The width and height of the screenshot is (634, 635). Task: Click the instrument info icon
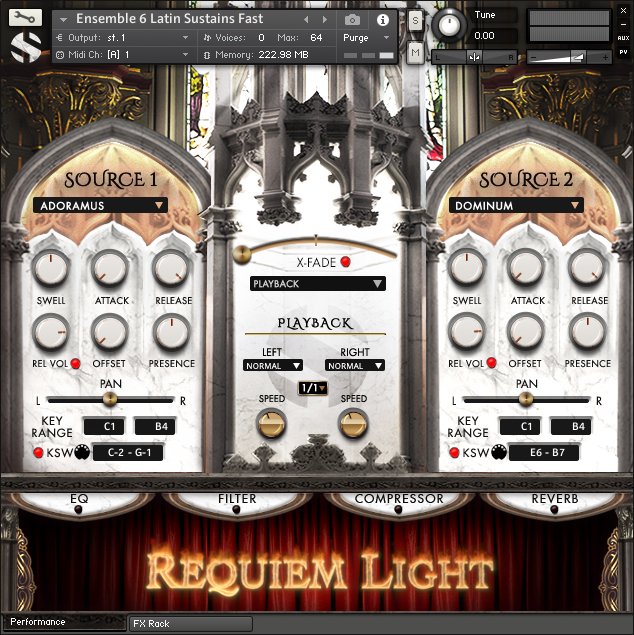382,19
